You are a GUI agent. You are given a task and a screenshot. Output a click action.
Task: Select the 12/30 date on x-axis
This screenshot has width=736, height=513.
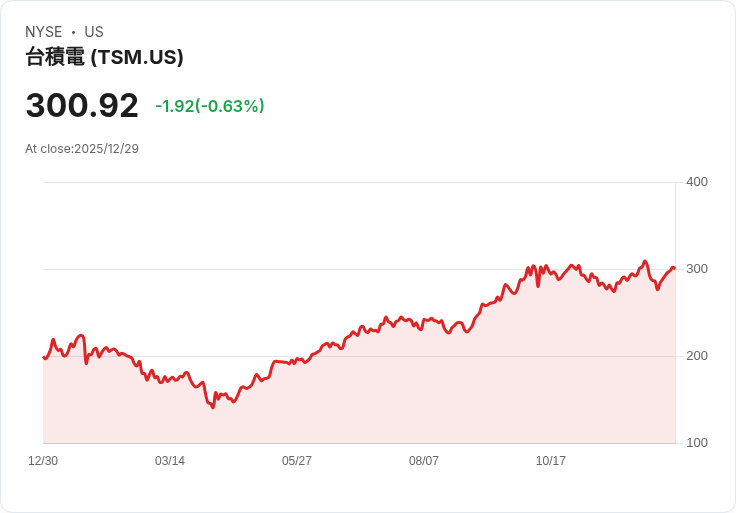(43, 461)
